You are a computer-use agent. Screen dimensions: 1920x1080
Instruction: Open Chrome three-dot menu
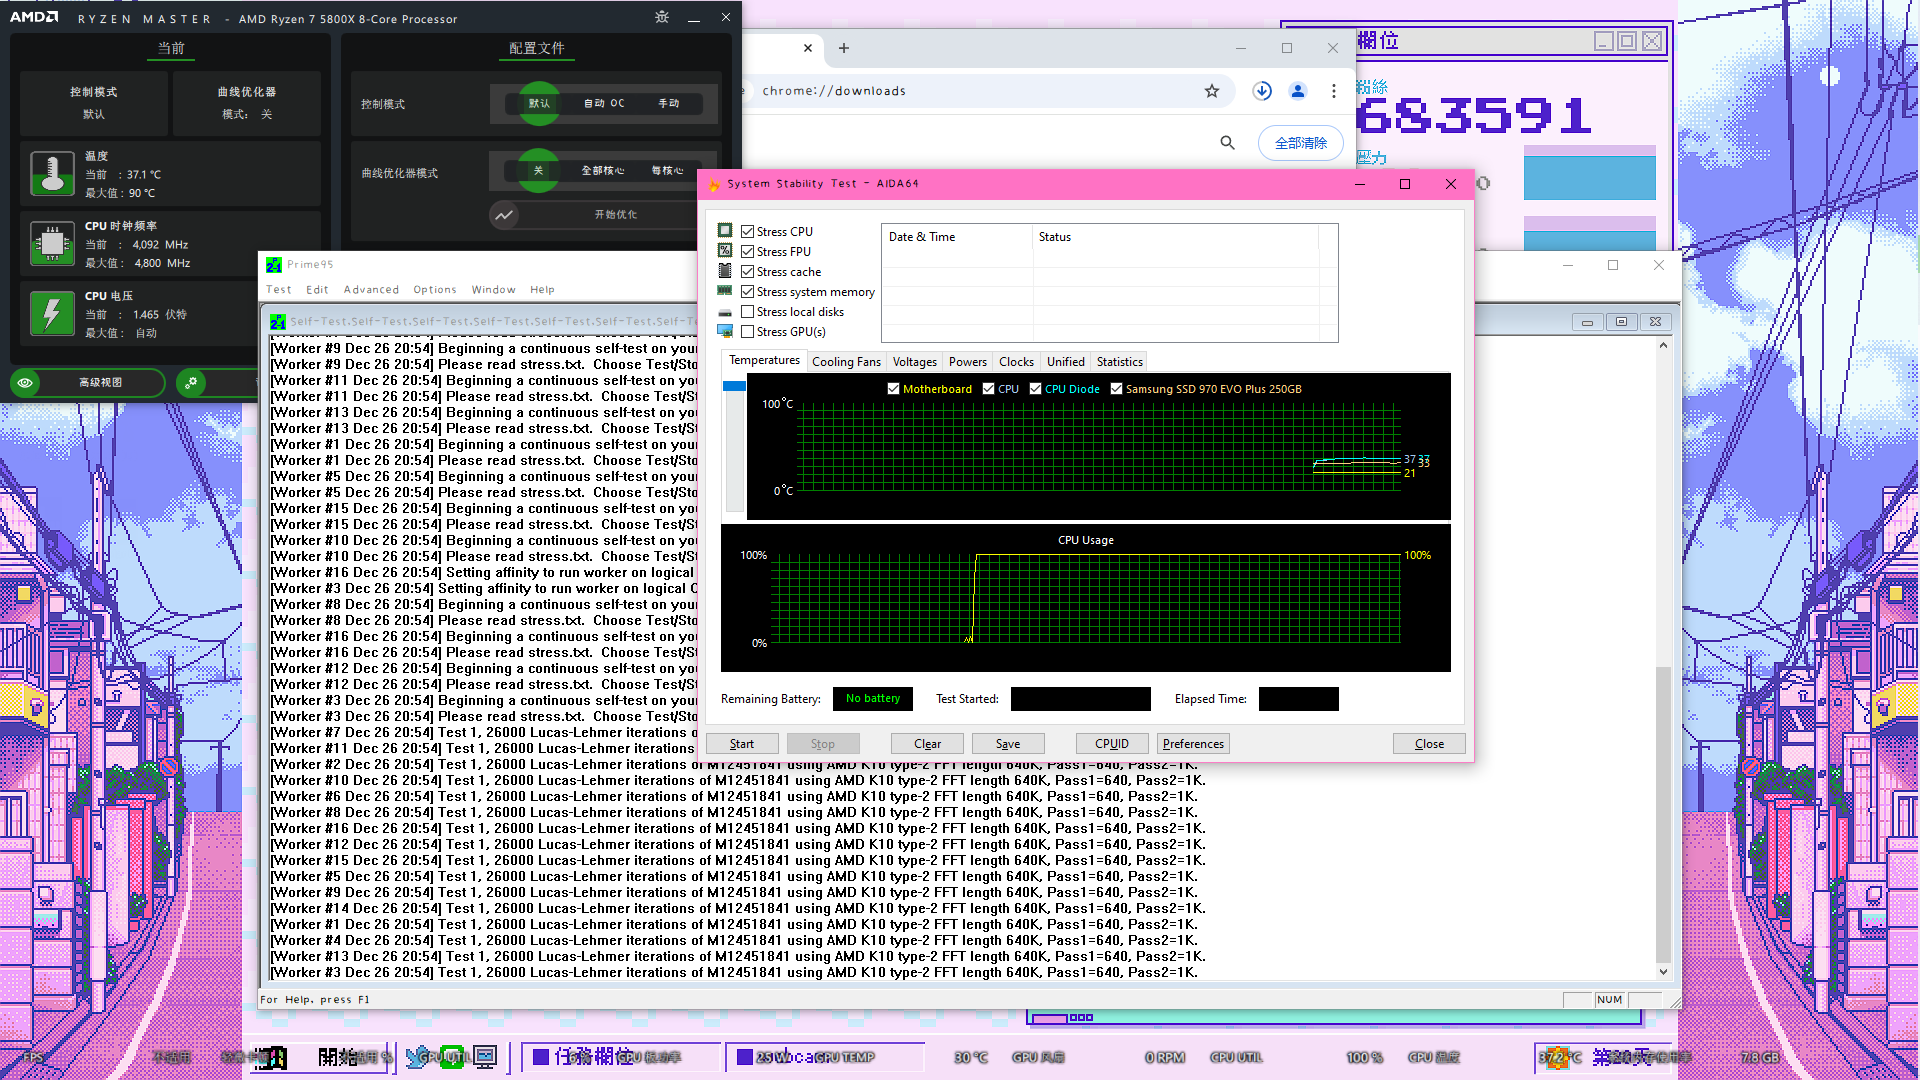click(1334, 91)
